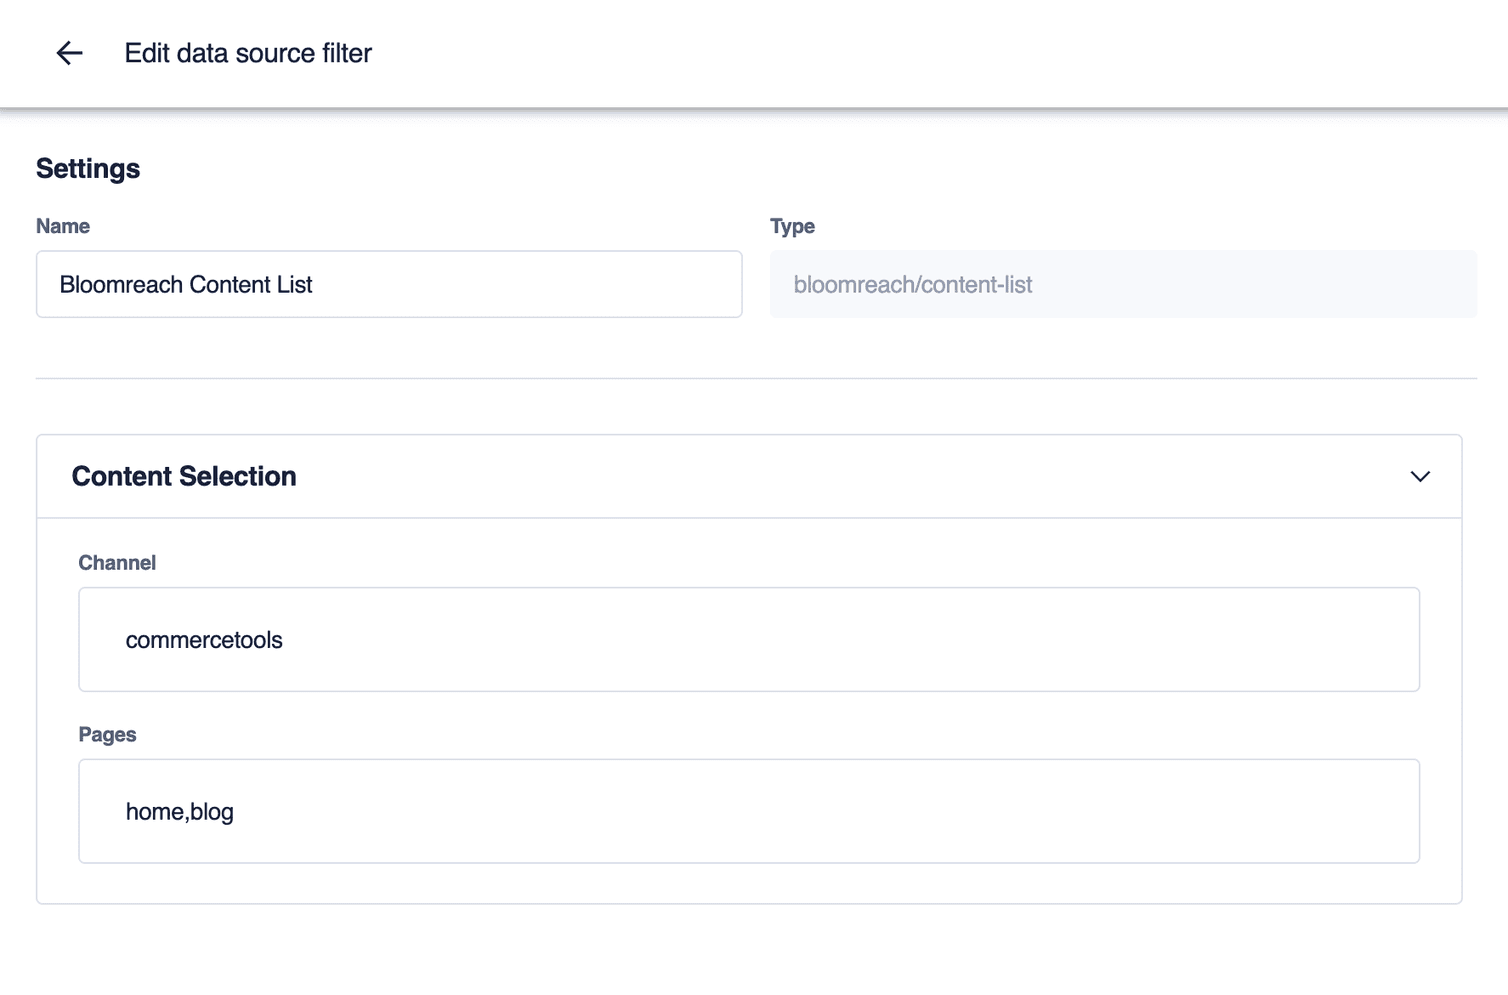The width and height of the screenshot is (1508, 995).
Task: Click the Type label
Action: tap(792, 226)
